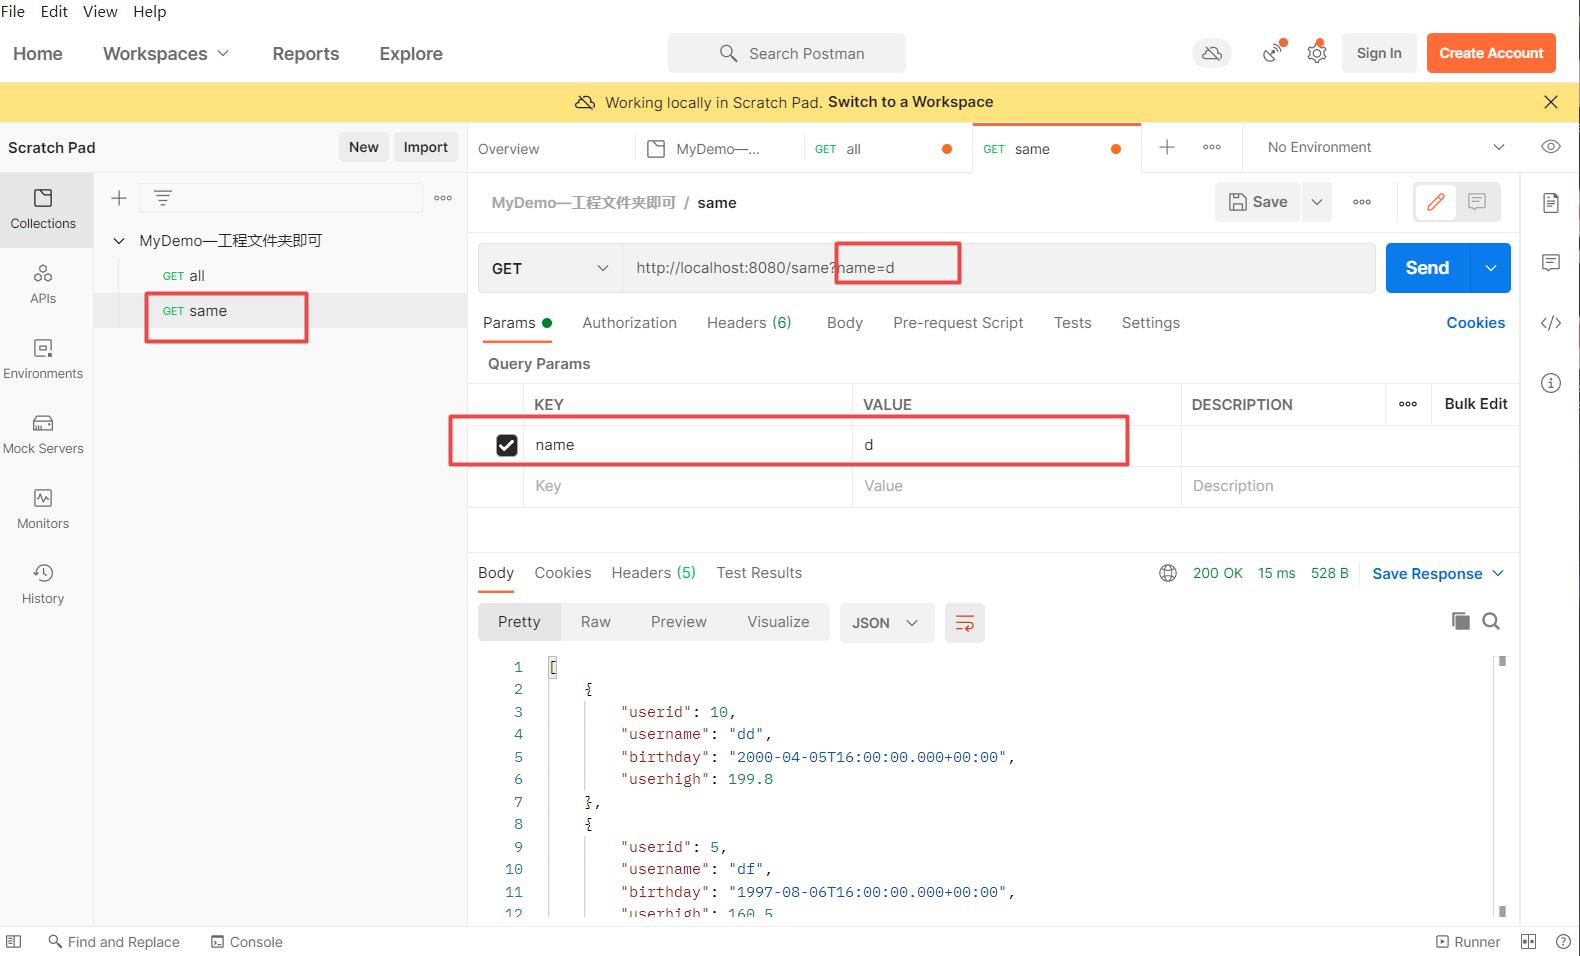Open a new request tab with plus
This screenshot has width=1580, height=956.
click(x=1167, y=147)
